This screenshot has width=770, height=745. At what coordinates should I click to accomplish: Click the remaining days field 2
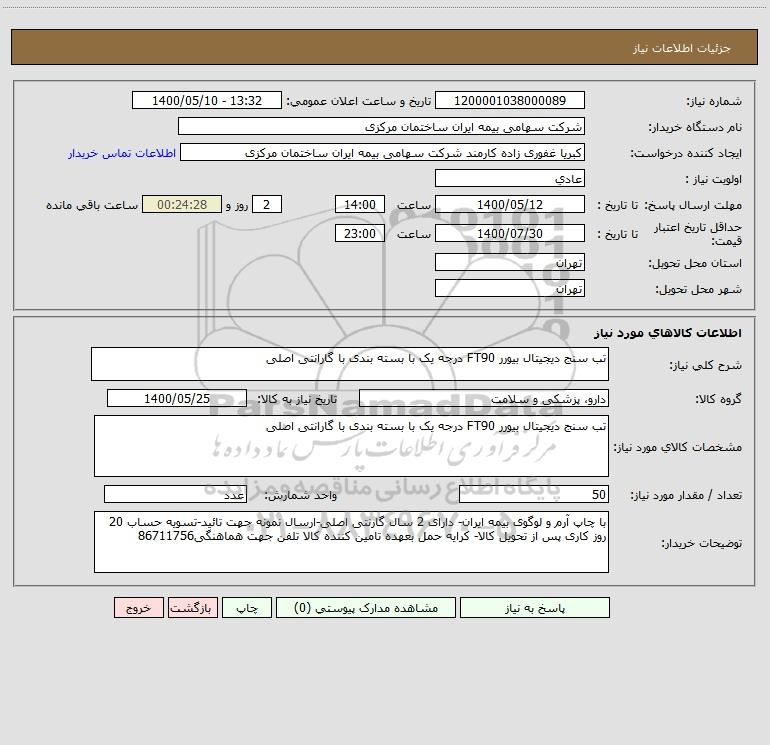click(267, 204)
